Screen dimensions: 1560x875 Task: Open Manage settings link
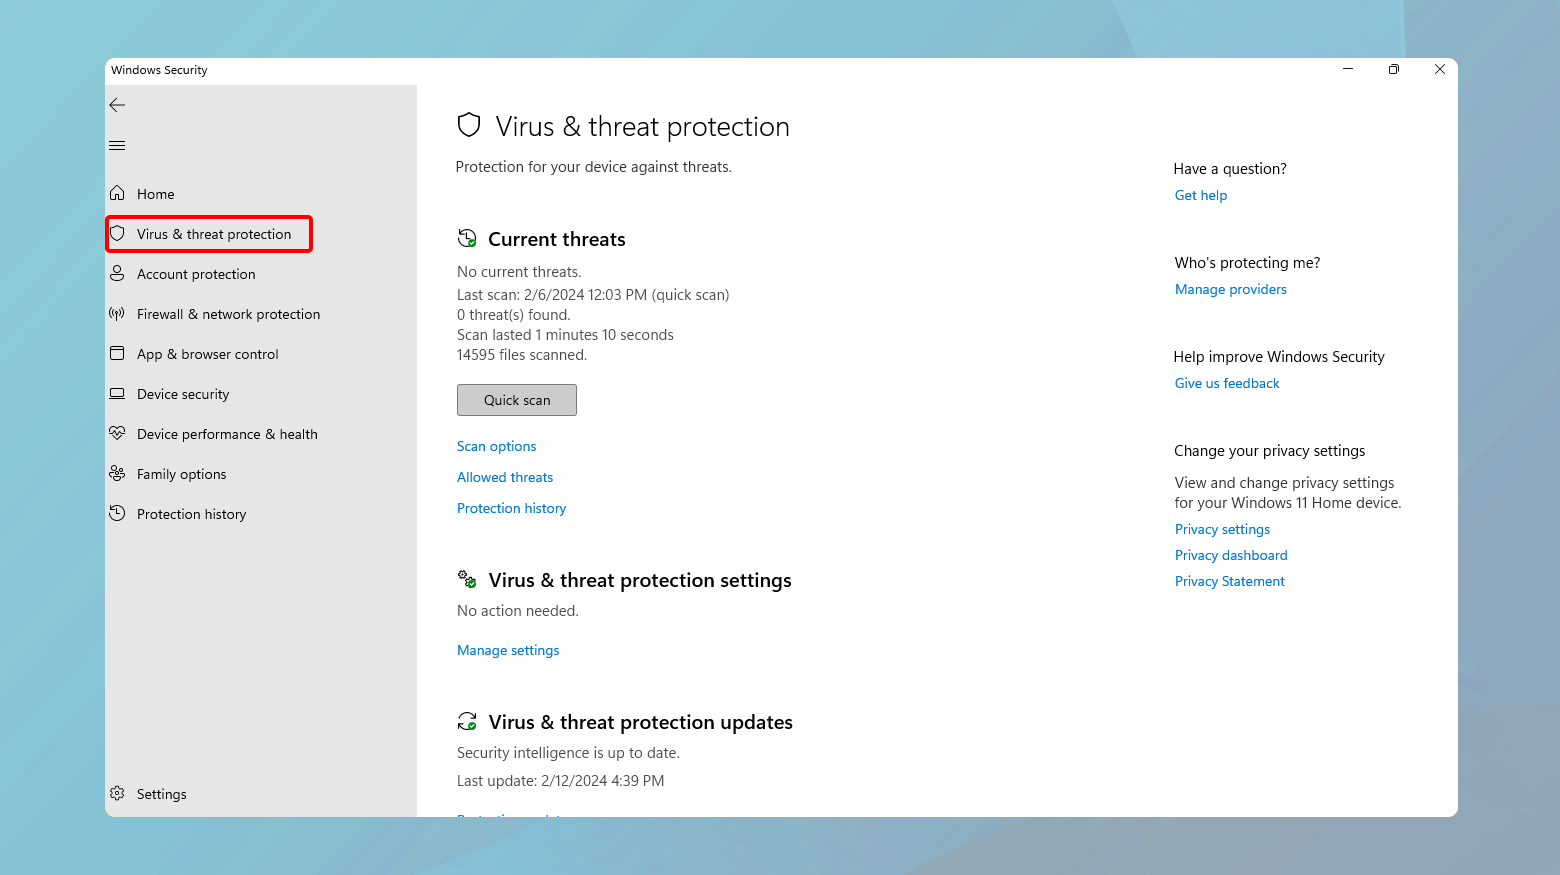pyautogui.click(x=508, y=650)
